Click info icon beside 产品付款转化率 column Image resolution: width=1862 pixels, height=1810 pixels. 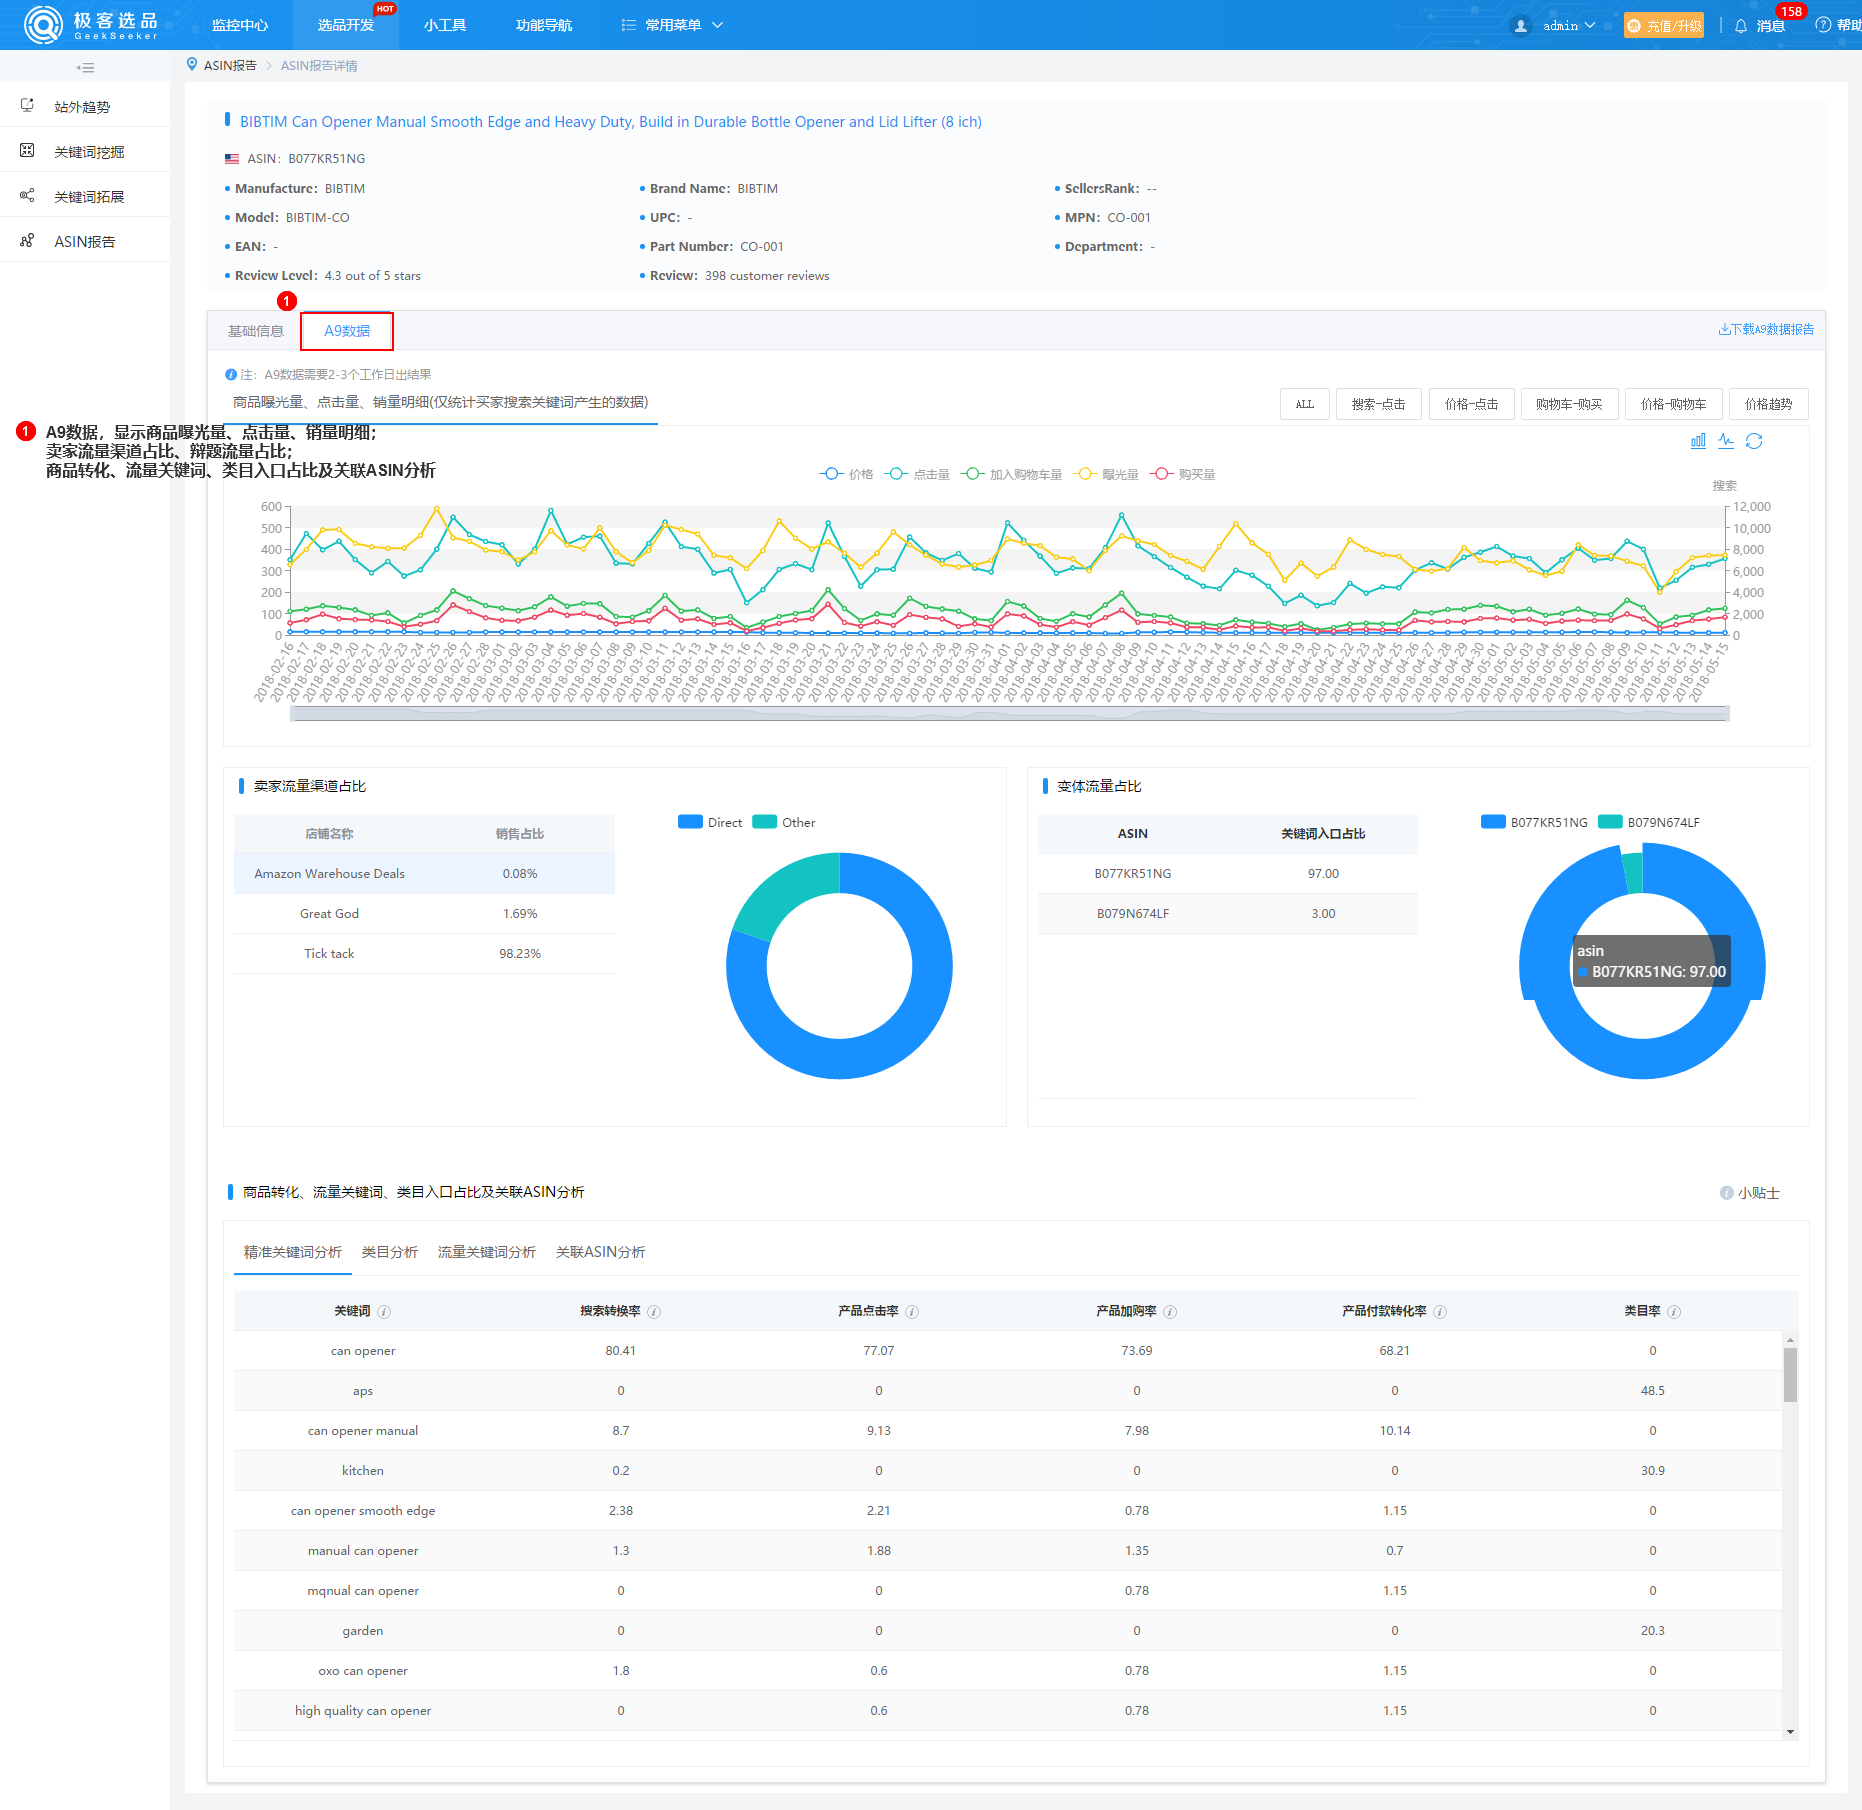point(1440,1312)
